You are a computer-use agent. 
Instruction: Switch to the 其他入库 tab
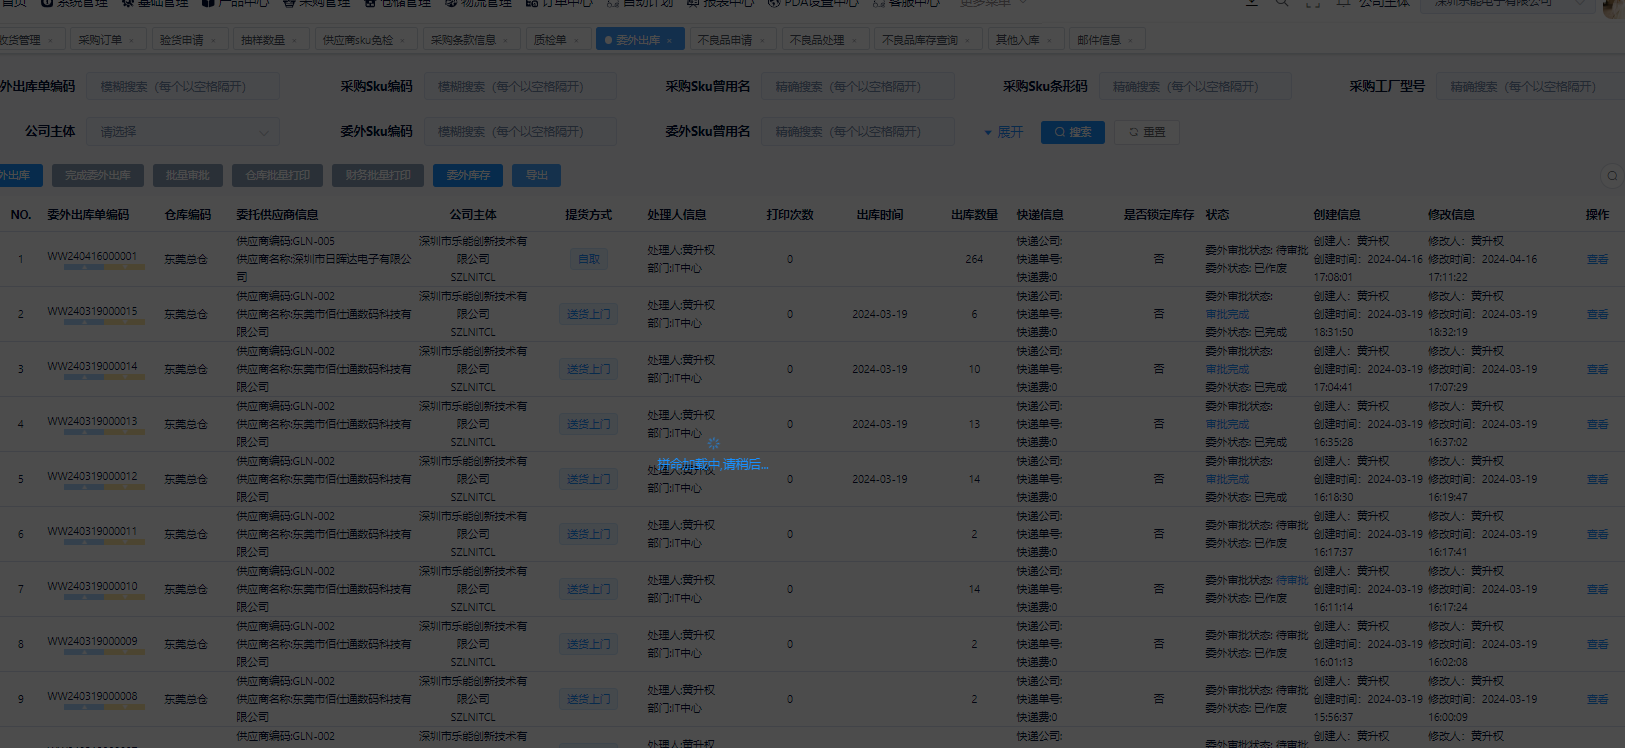(1016, 40)
